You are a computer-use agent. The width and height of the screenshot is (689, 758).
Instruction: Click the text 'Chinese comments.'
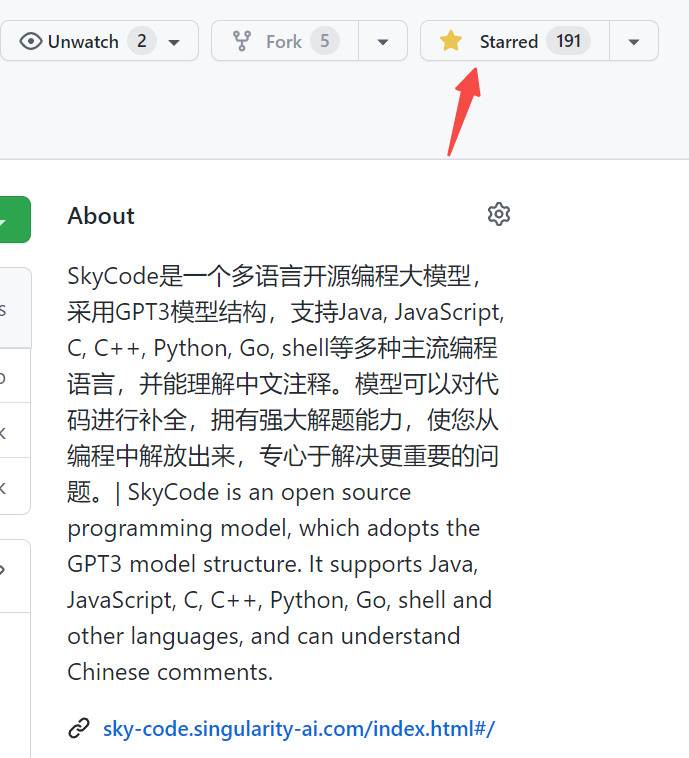coord(170,672)
